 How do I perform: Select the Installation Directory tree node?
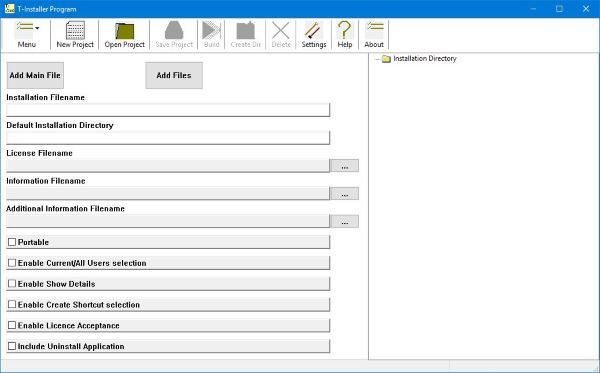tap(425, 59)
